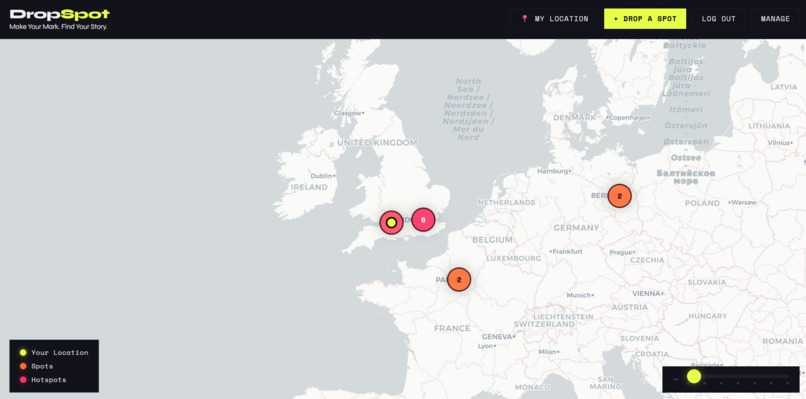Click the UNITED KINGDOM country label
The width and height of the screenshot is (806, 399).
377,142
